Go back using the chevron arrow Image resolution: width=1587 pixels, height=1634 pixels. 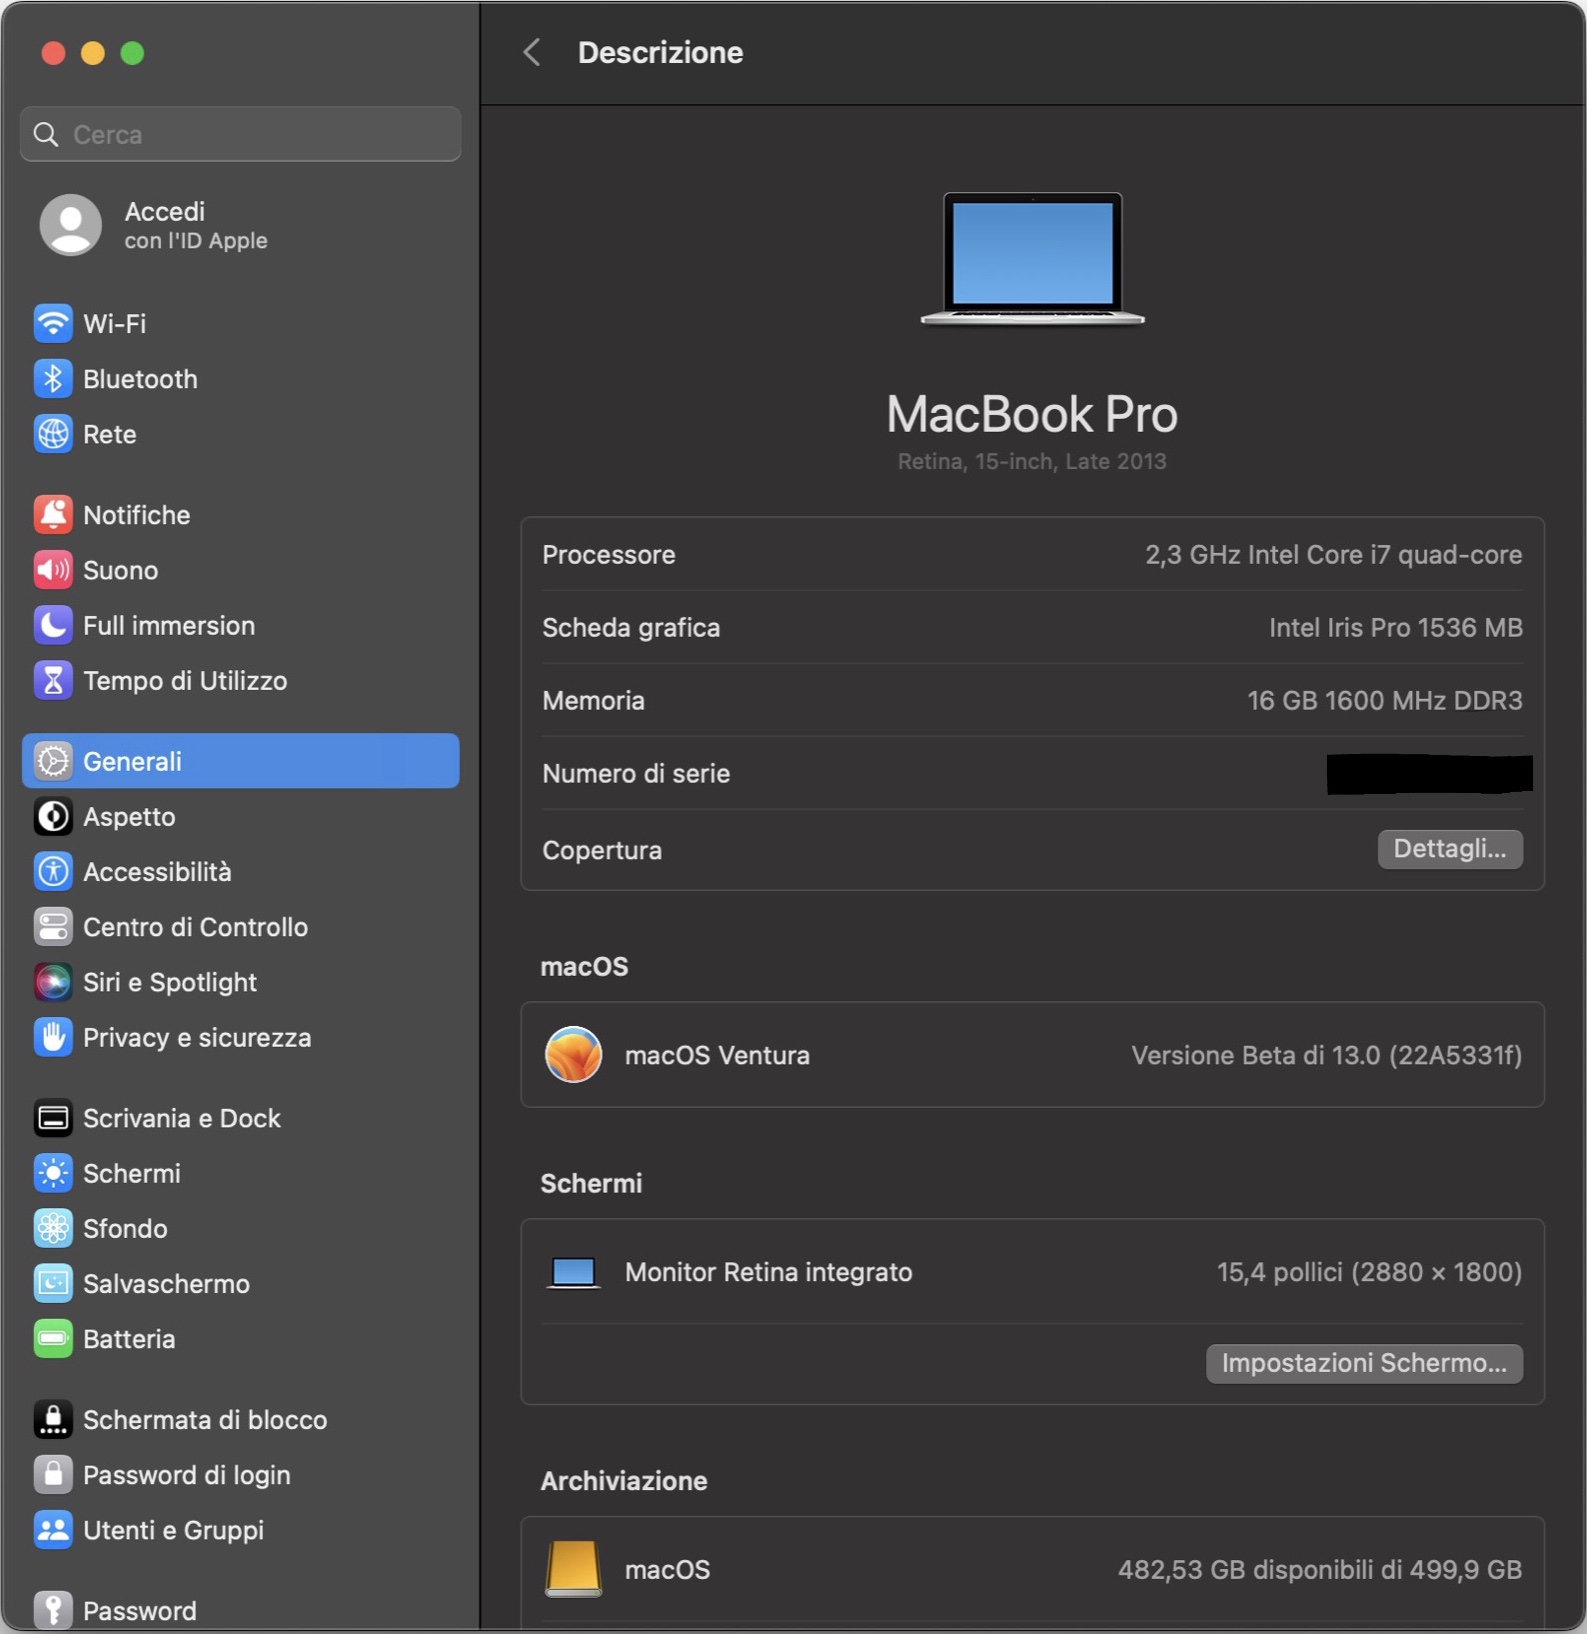532,52
